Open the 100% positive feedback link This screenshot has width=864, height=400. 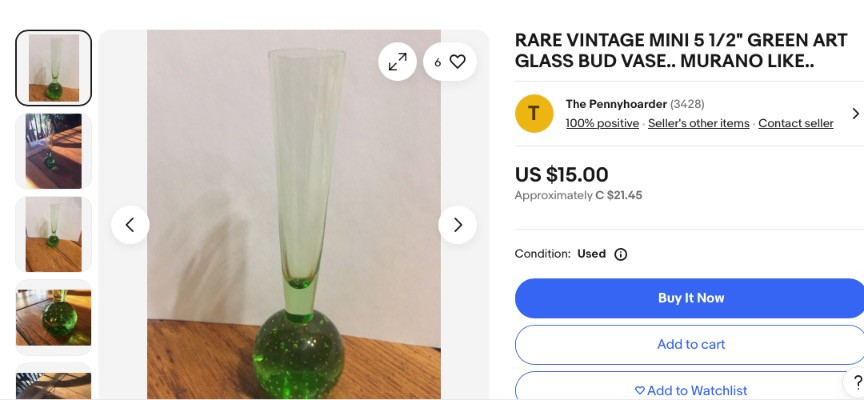point(602,123)
